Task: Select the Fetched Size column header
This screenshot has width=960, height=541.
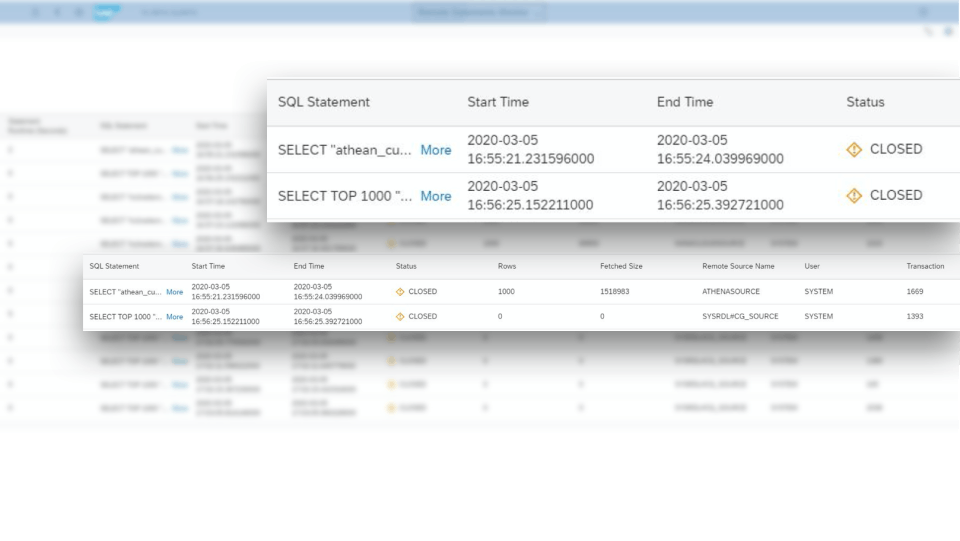Action: [621, 266]
